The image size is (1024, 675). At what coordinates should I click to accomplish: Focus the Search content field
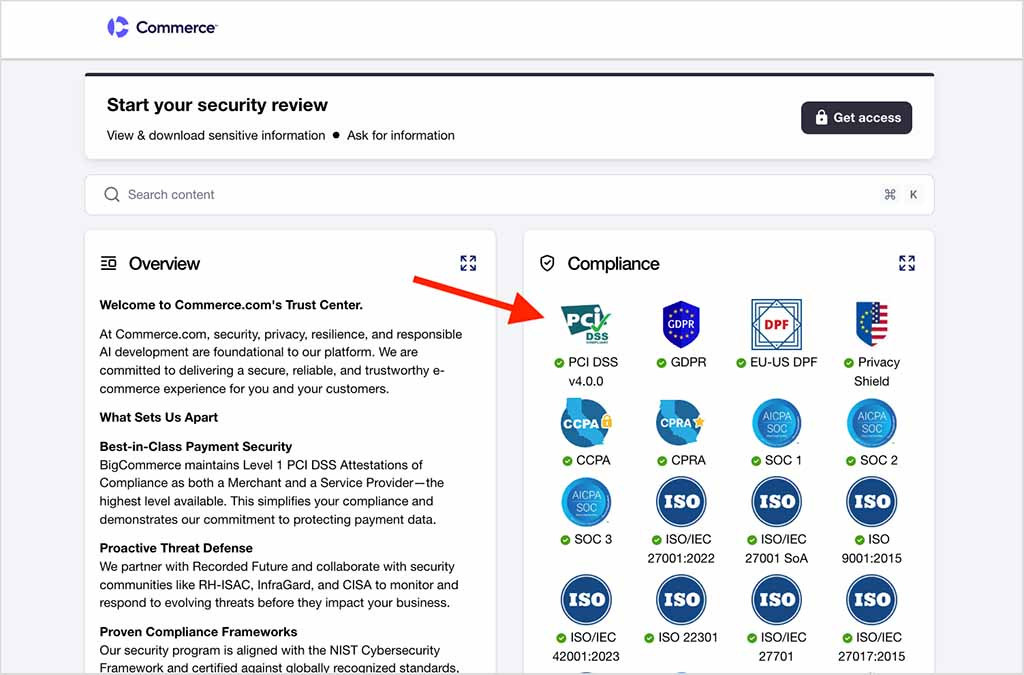point(509,195)
